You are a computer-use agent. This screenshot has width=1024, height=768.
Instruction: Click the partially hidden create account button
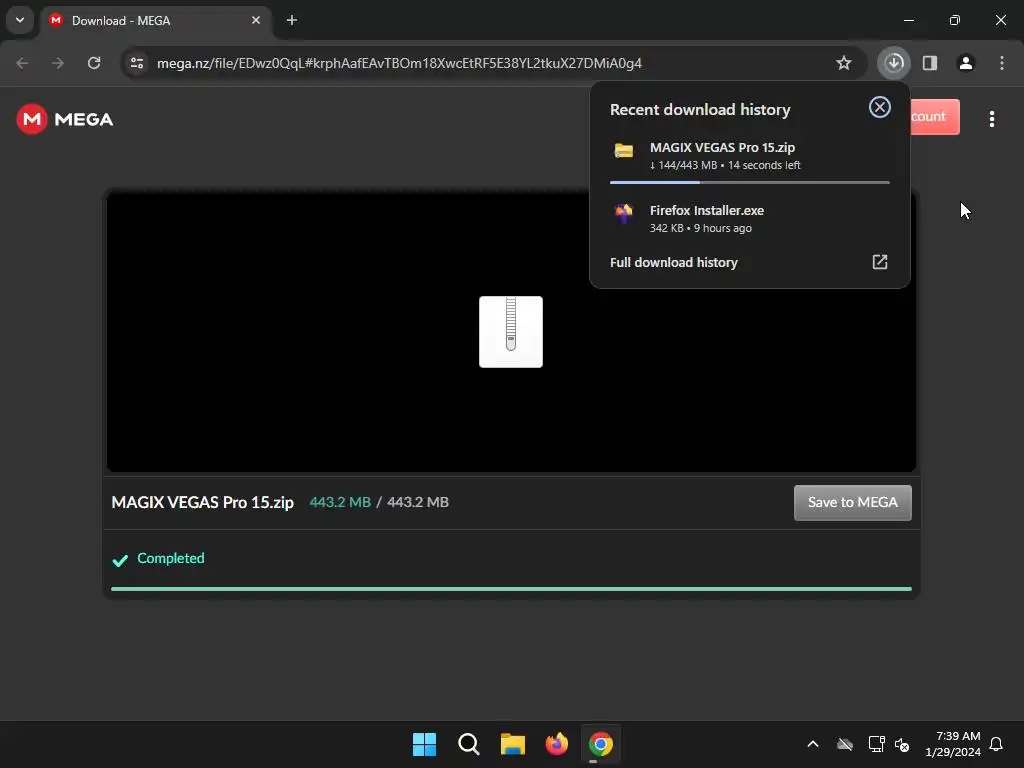pos(935,117)
